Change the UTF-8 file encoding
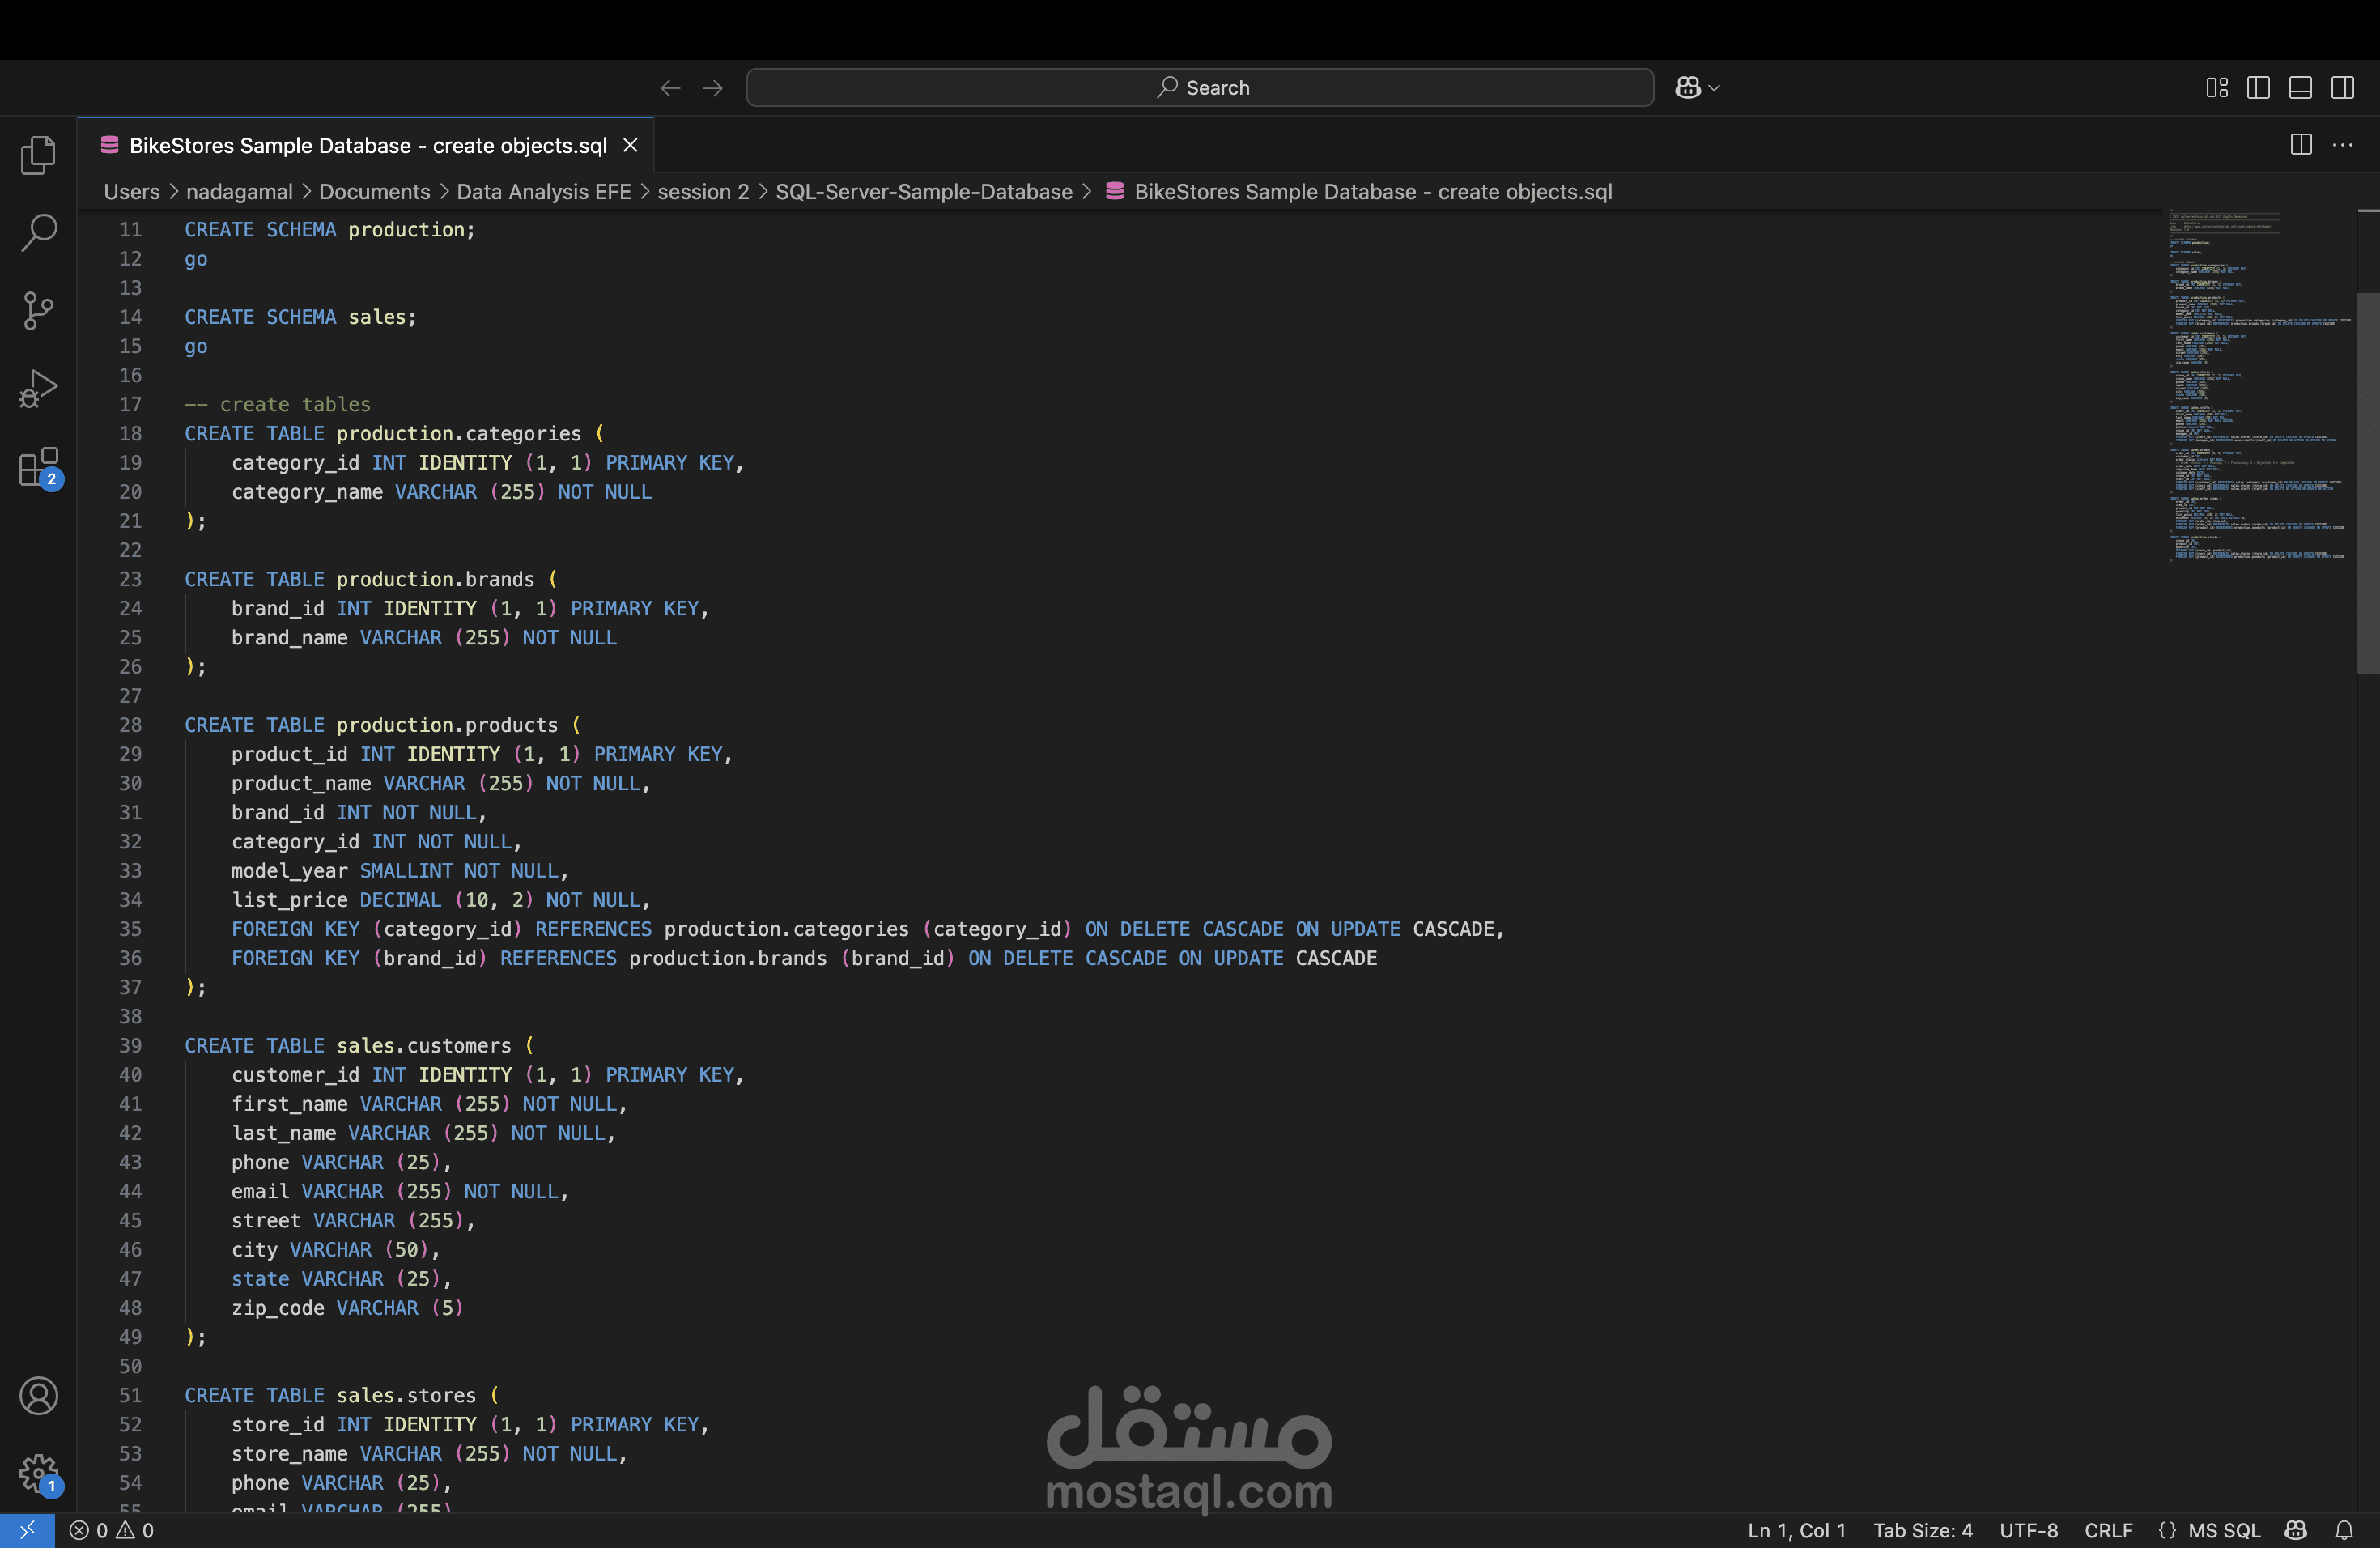This screenshot has height=1548, width=2380. (x=2028, y=1530)
